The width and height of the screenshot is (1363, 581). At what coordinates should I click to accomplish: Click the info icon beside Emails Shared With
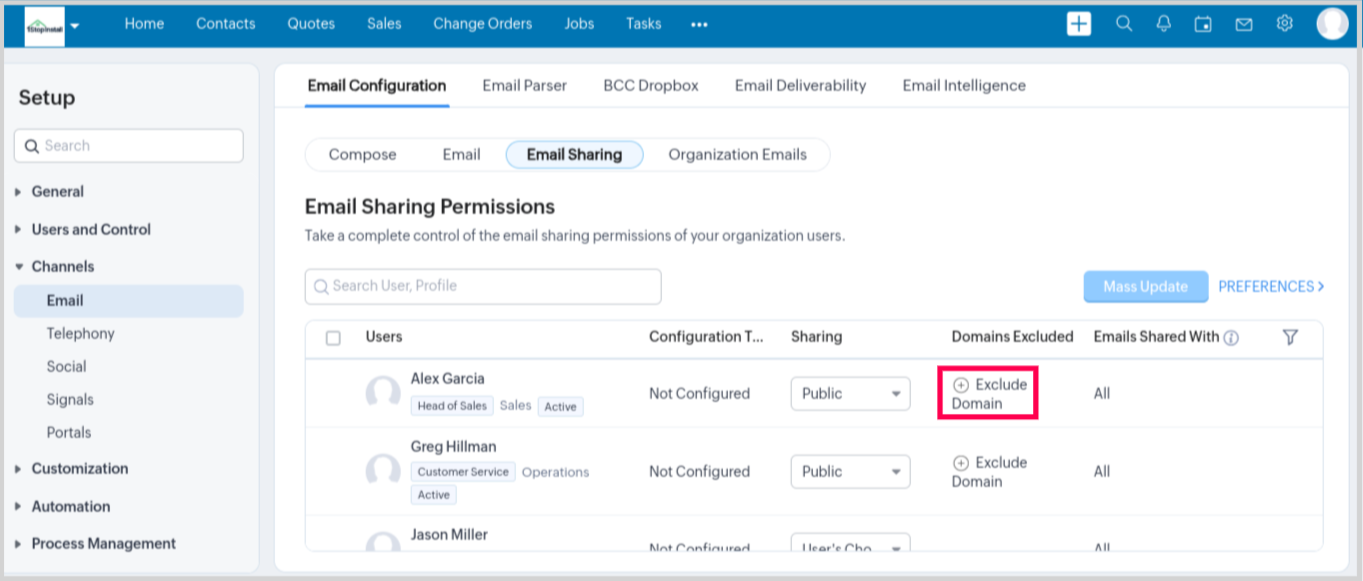(x=1231, y=338)
